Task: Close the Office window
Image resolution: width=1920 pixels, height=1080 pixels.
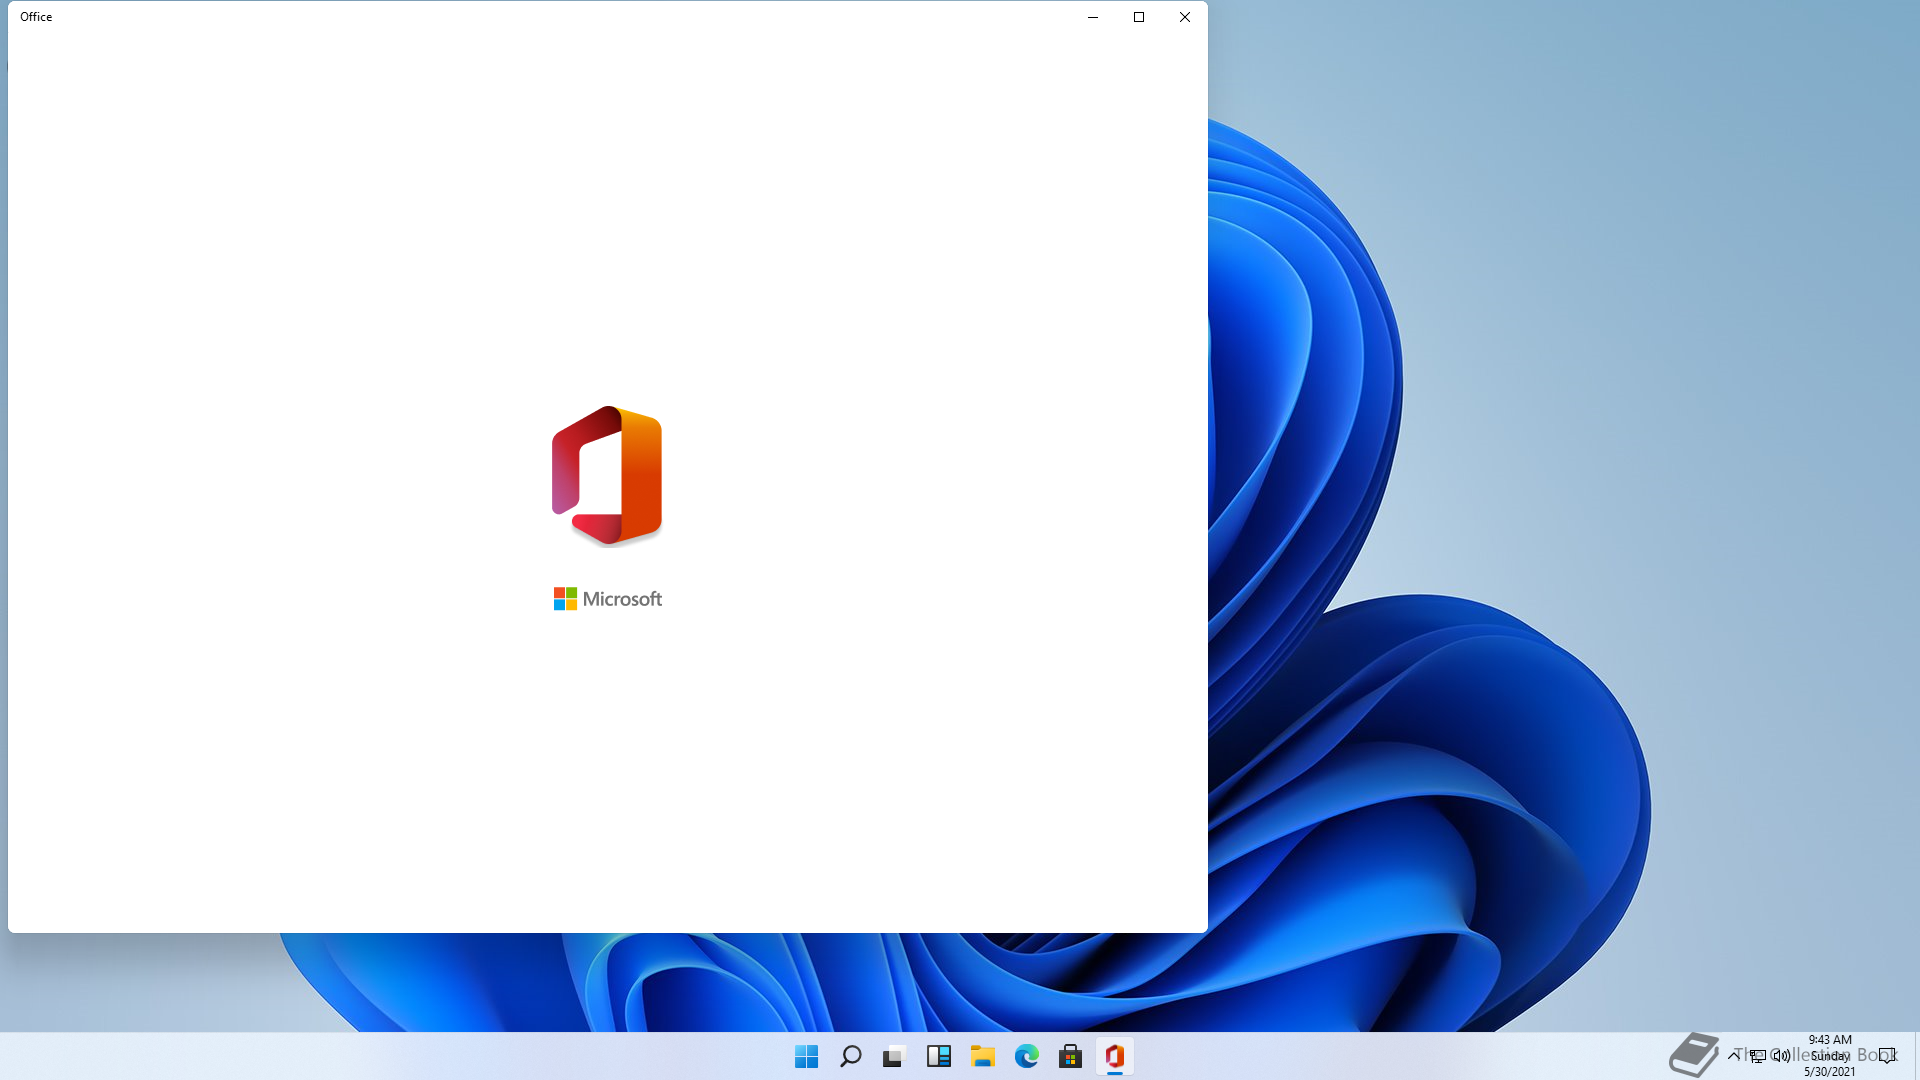Action: click(x=1185, y=17)
